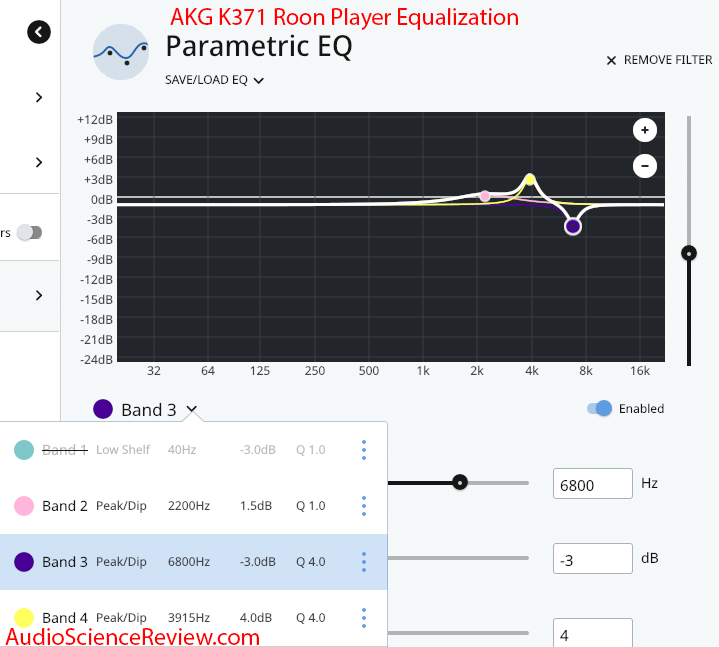Open options menu for Band 1 row
The height and width of the screenshot is (647, 719).
pos(364,450)
